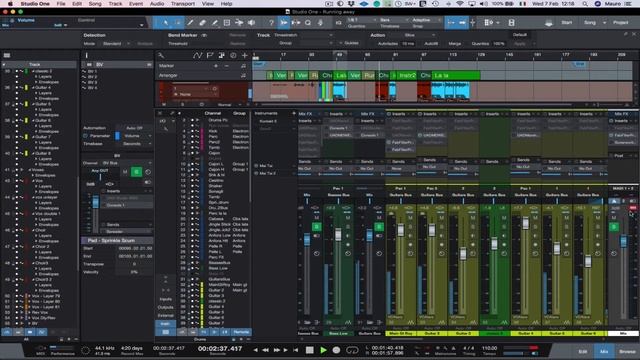Click the Record button in transport
This screenshot has width=640, height=360.
(x=336, y=350)
